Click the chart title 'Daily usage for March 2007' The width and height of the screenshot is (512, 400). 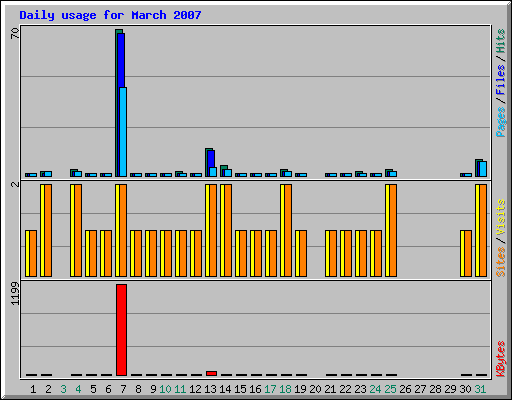pyautogui.click(x=110, y=15)
